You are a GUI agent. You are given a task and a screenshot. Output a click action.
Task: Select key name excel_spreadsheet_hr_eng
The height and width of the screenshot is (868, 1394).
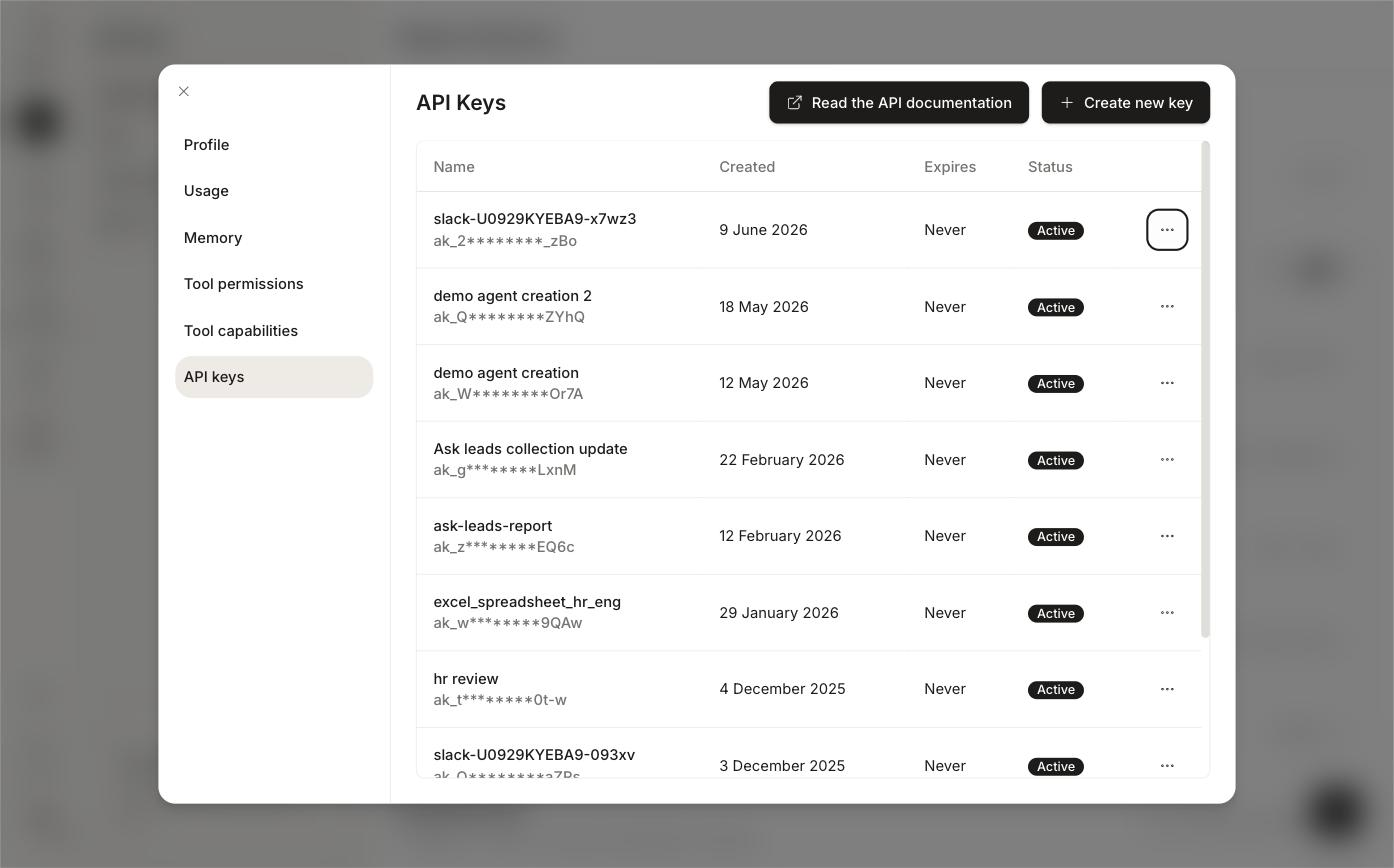click(x=527, y=602)
